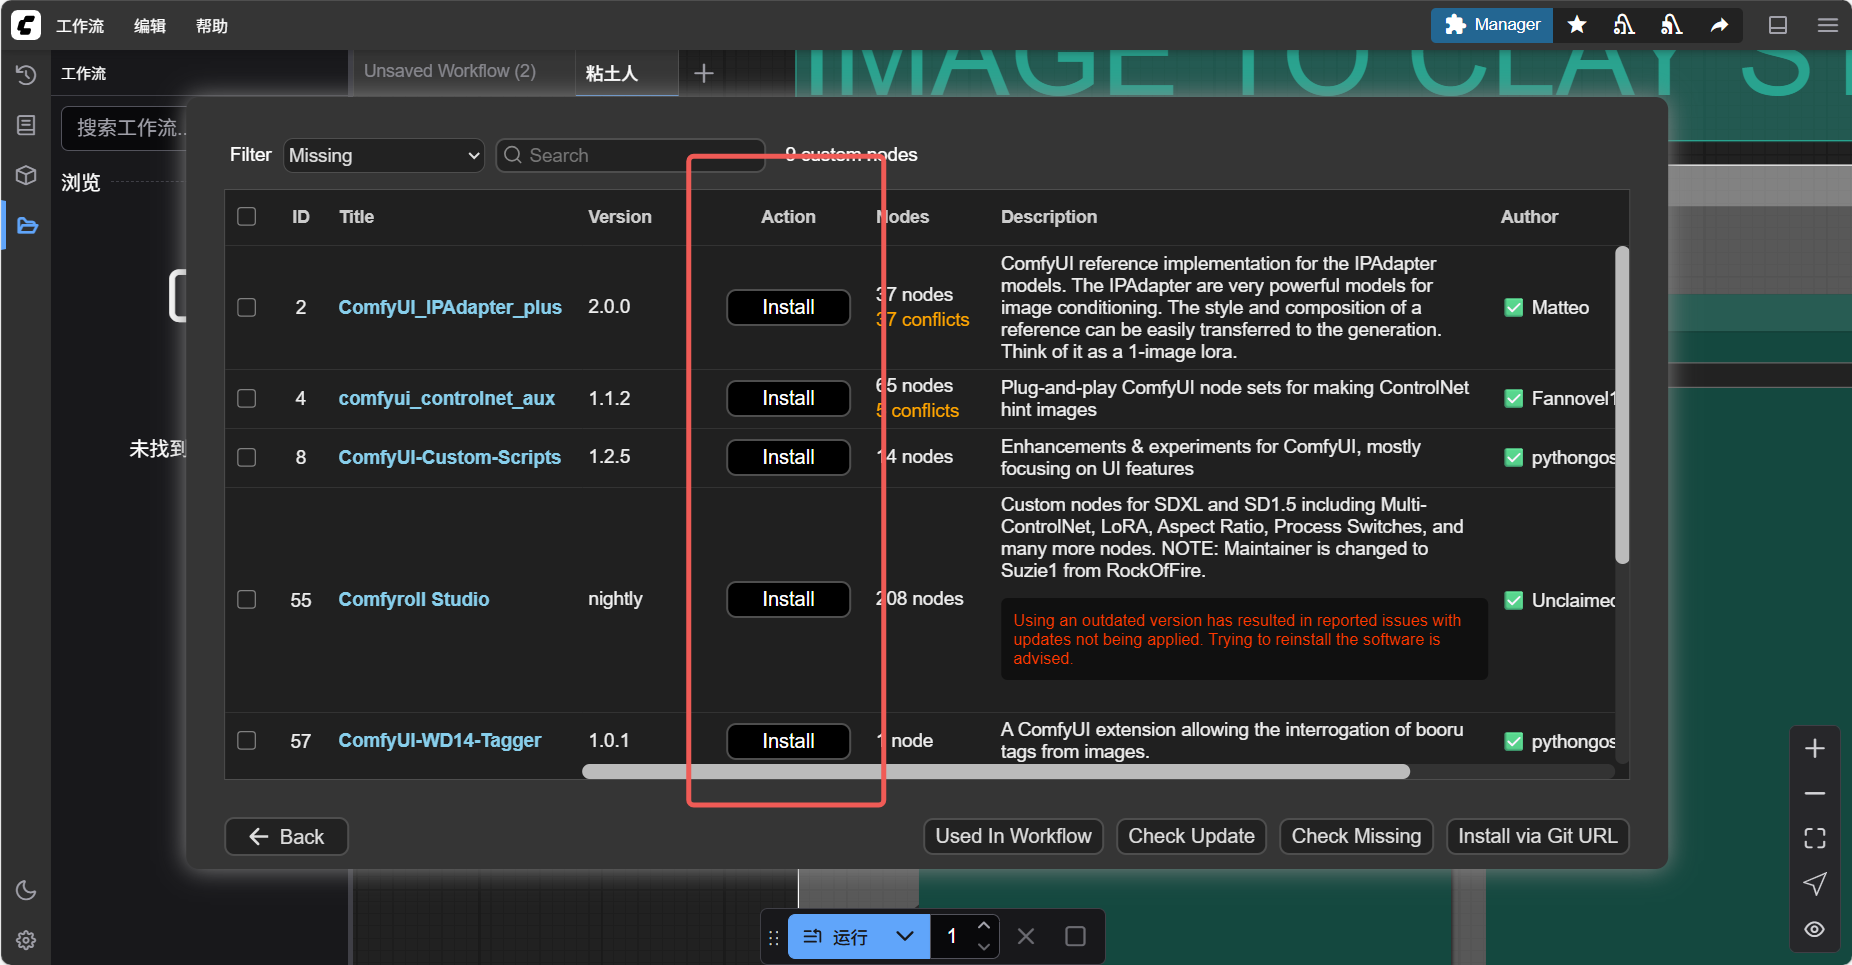Open the 编辑 menu

pyautogui.click(x=150, y=26)
